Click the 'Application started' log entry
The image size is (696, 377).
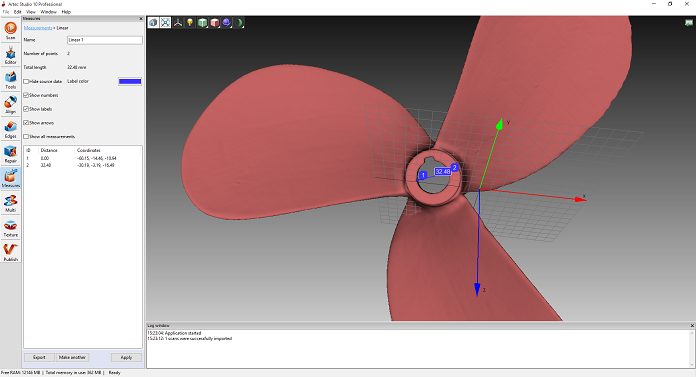pyautogui.click(x=174, y=333)
